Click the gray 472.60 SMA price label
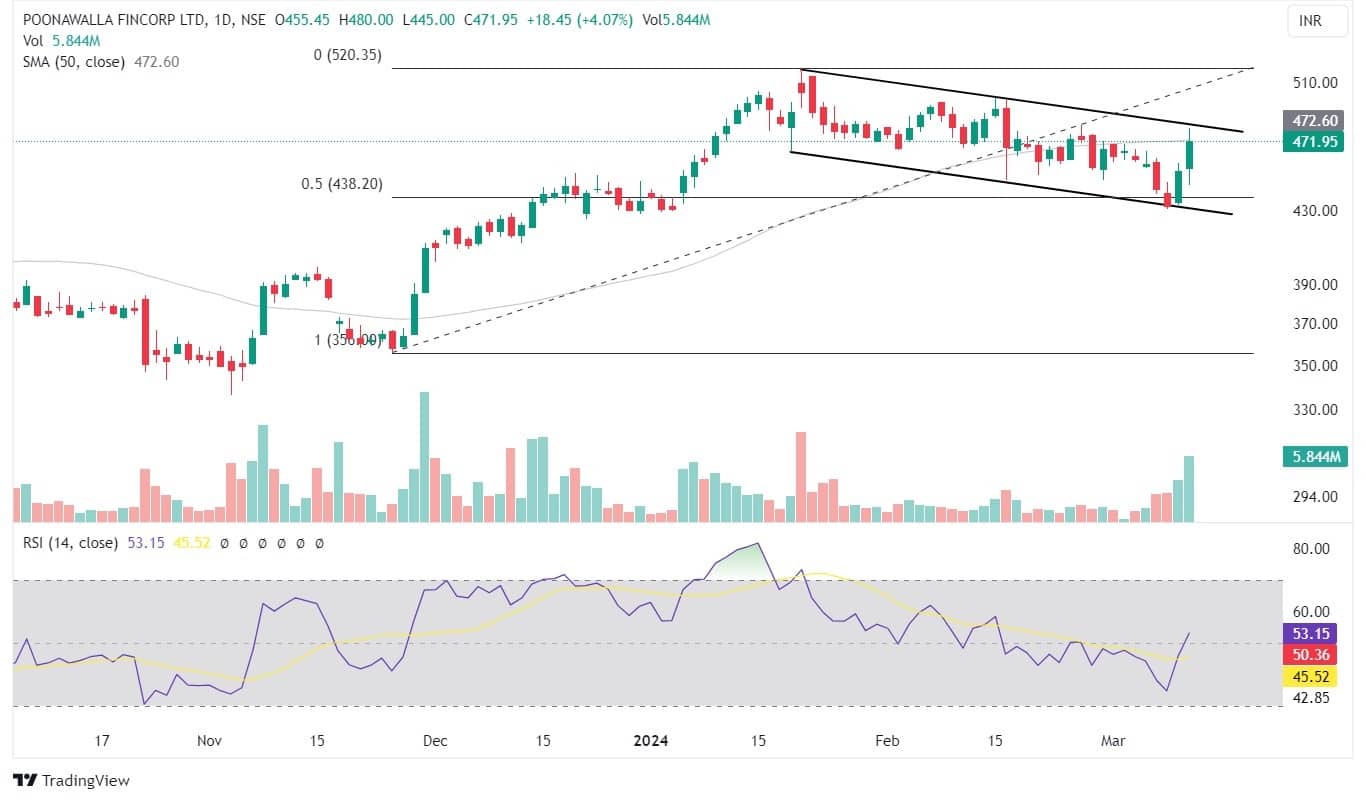The height and width of the screenshot is (802, 1366). (x=1313, y=121)
